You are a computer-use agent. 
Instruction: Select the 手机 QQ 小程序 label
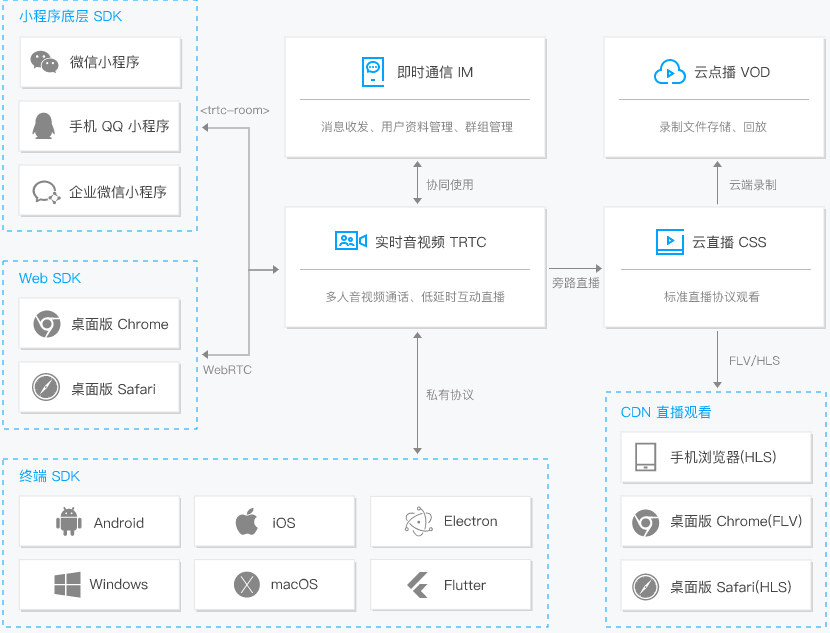119,126
